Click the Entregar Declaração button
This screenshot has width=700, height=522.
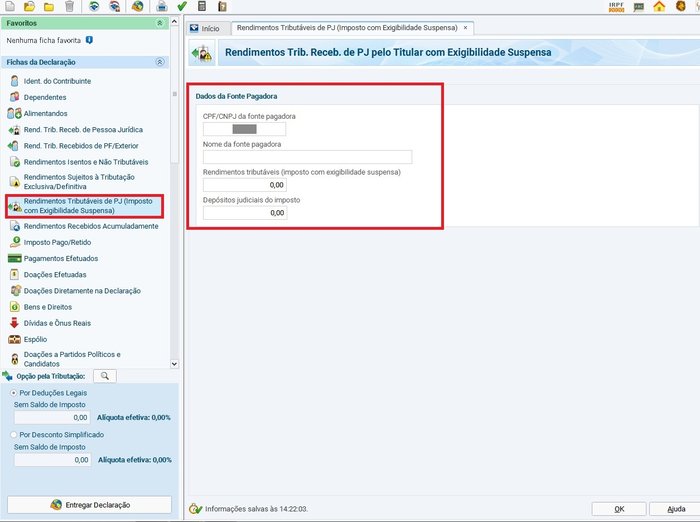(x=89, y=505)
